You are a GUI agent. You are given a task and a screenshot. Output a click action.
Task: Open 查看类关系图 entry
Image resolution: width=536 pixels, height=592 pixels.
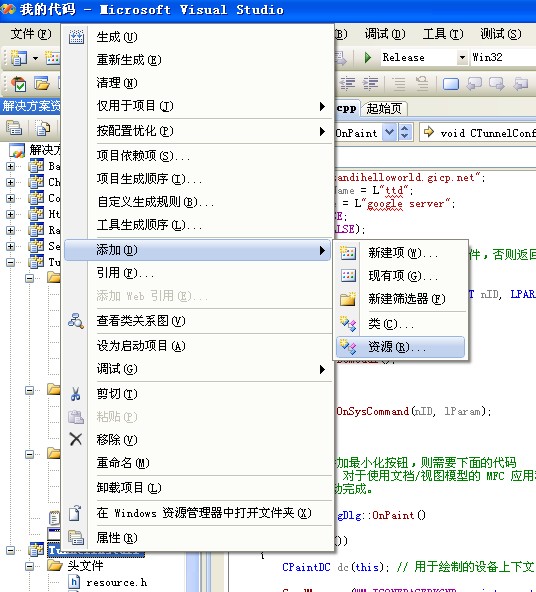tap(198, 321)
